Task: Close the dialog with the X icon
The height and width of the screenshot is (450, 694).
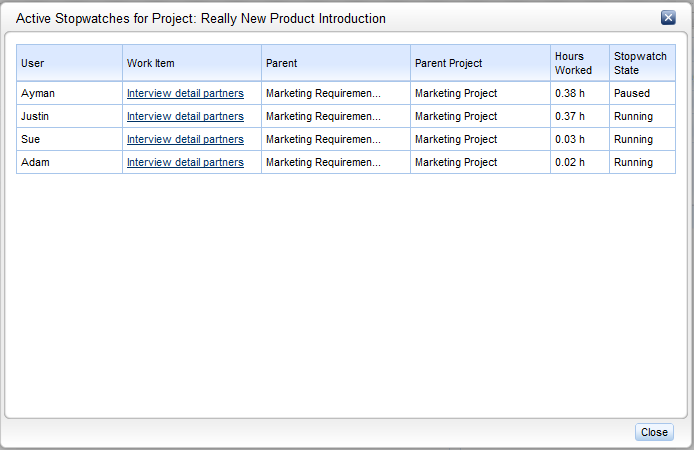Action: [668, 18]
